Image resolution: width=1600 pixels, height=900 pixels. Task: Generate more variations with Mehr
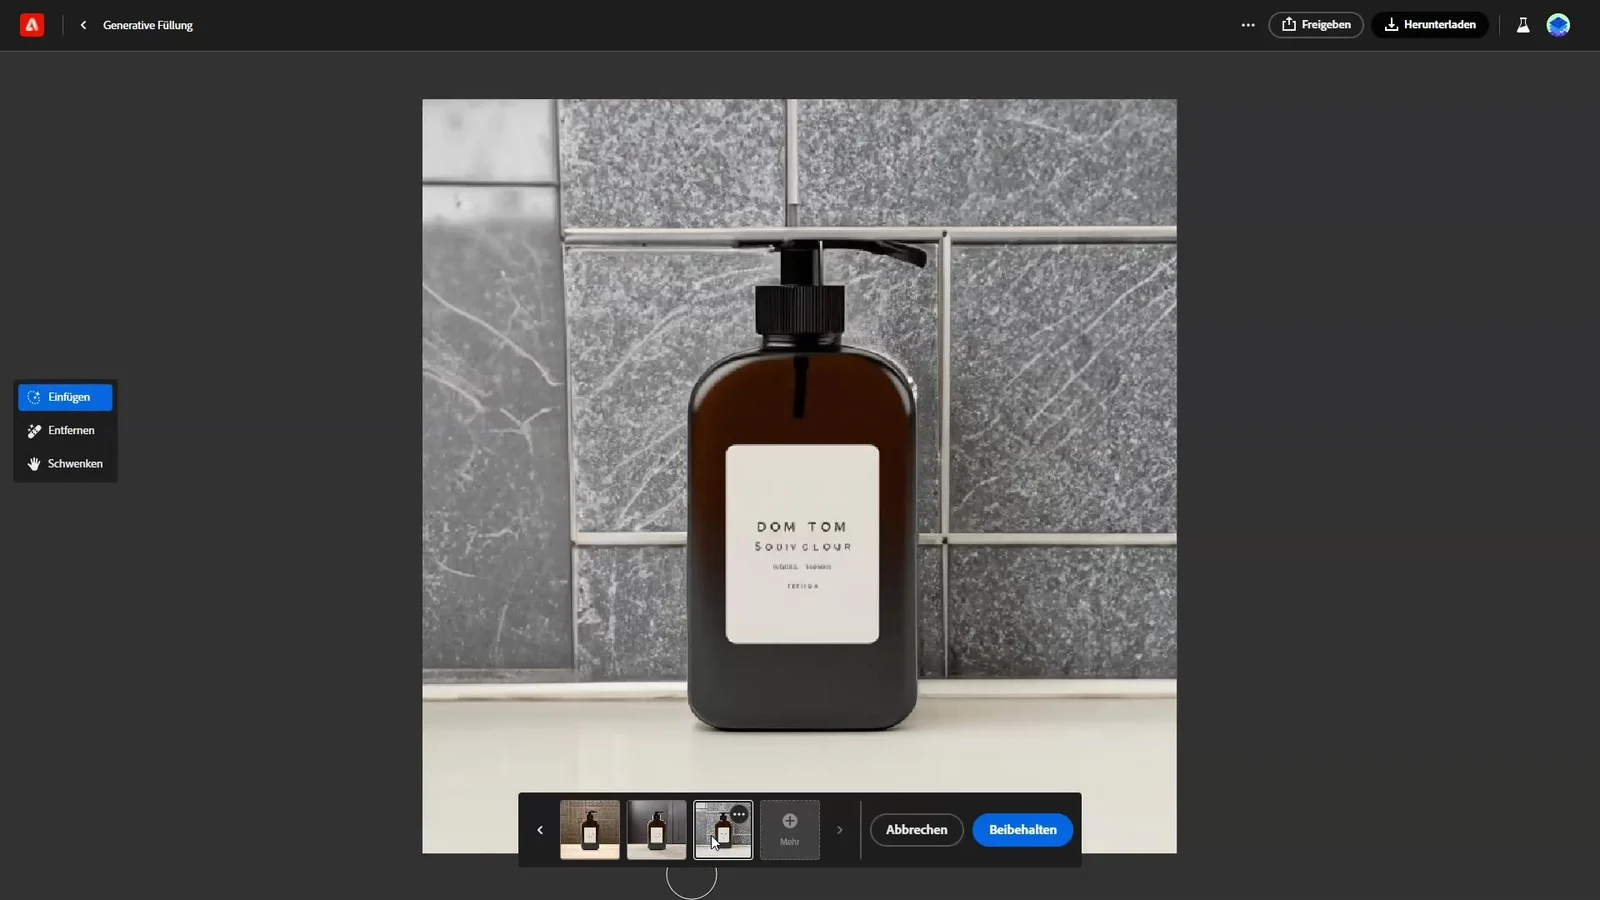790,830
